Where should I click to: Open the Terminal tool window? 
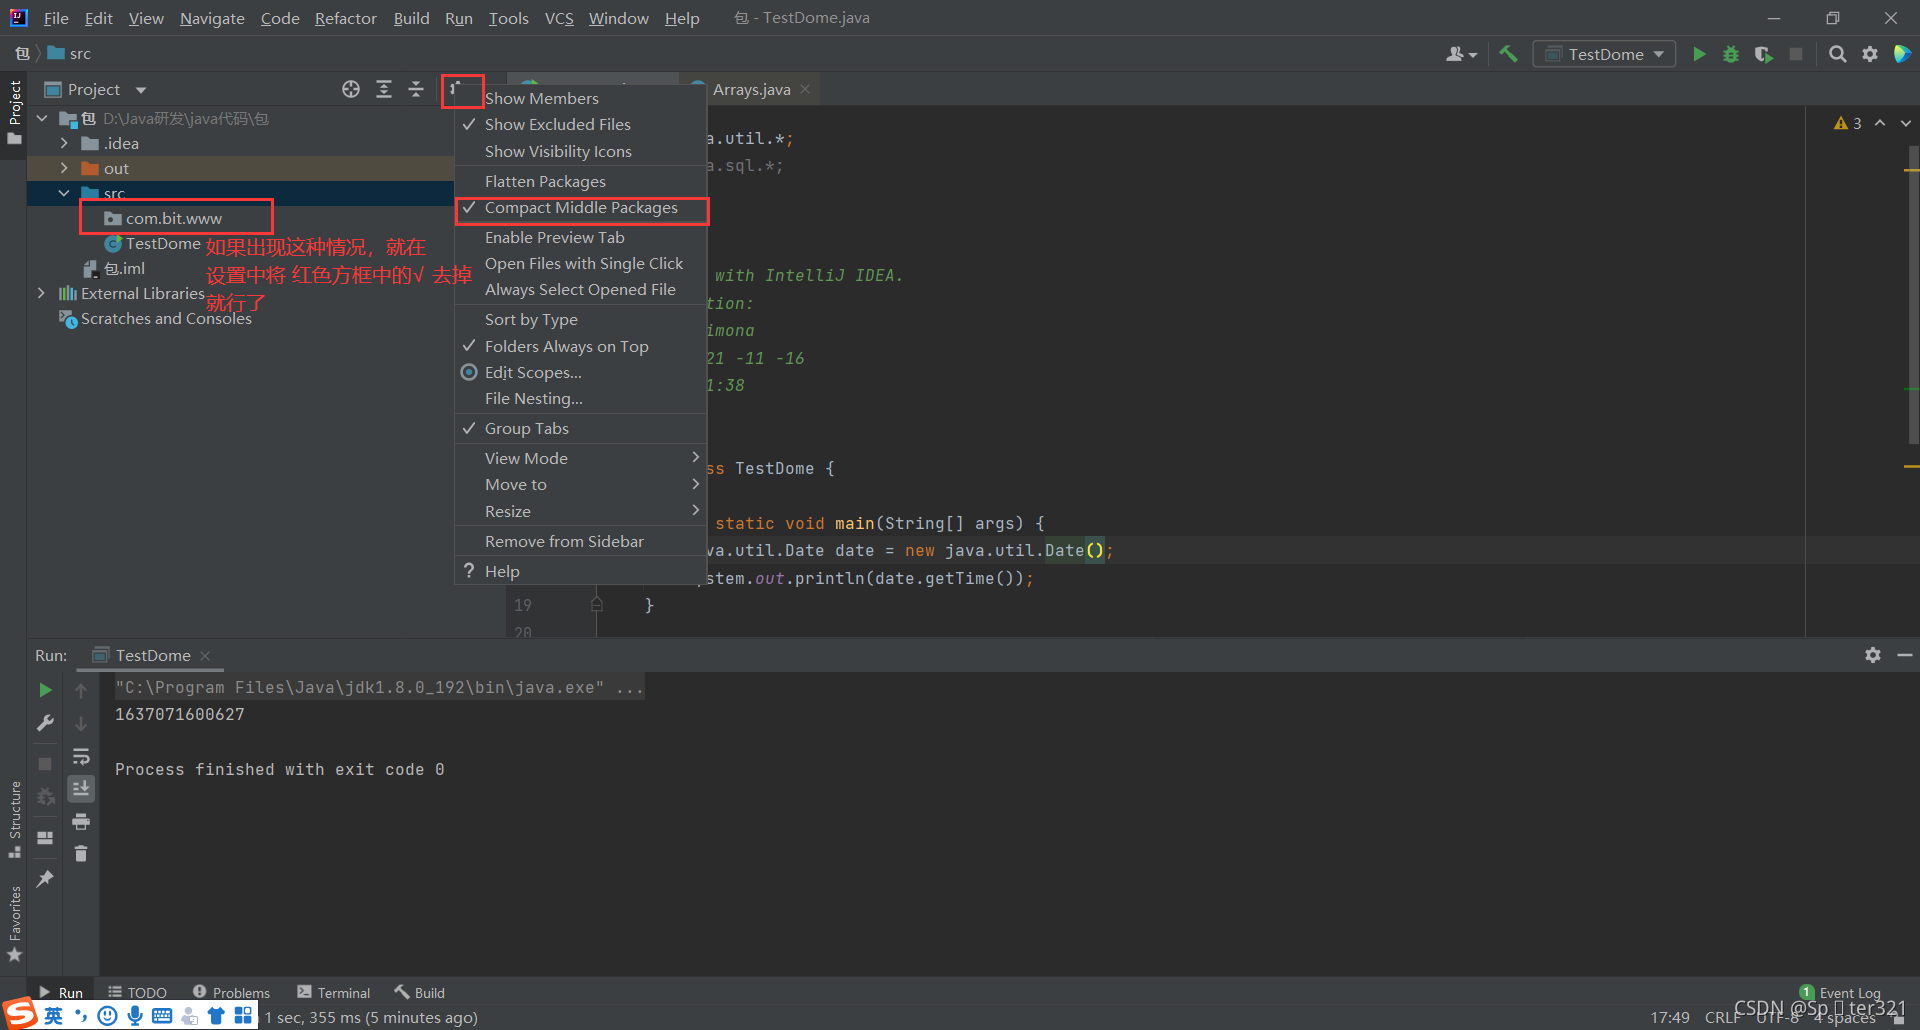(334, 992)
